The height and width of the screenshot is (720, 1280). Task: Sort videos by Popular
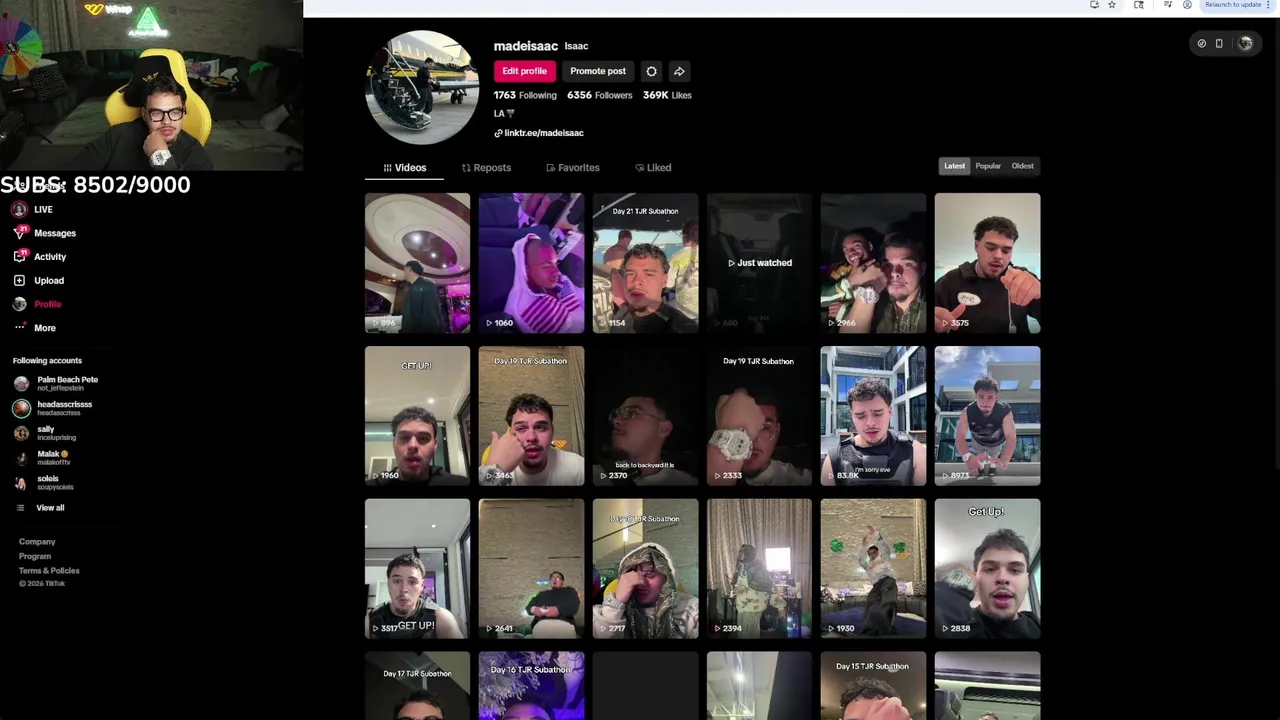[988, 166]
